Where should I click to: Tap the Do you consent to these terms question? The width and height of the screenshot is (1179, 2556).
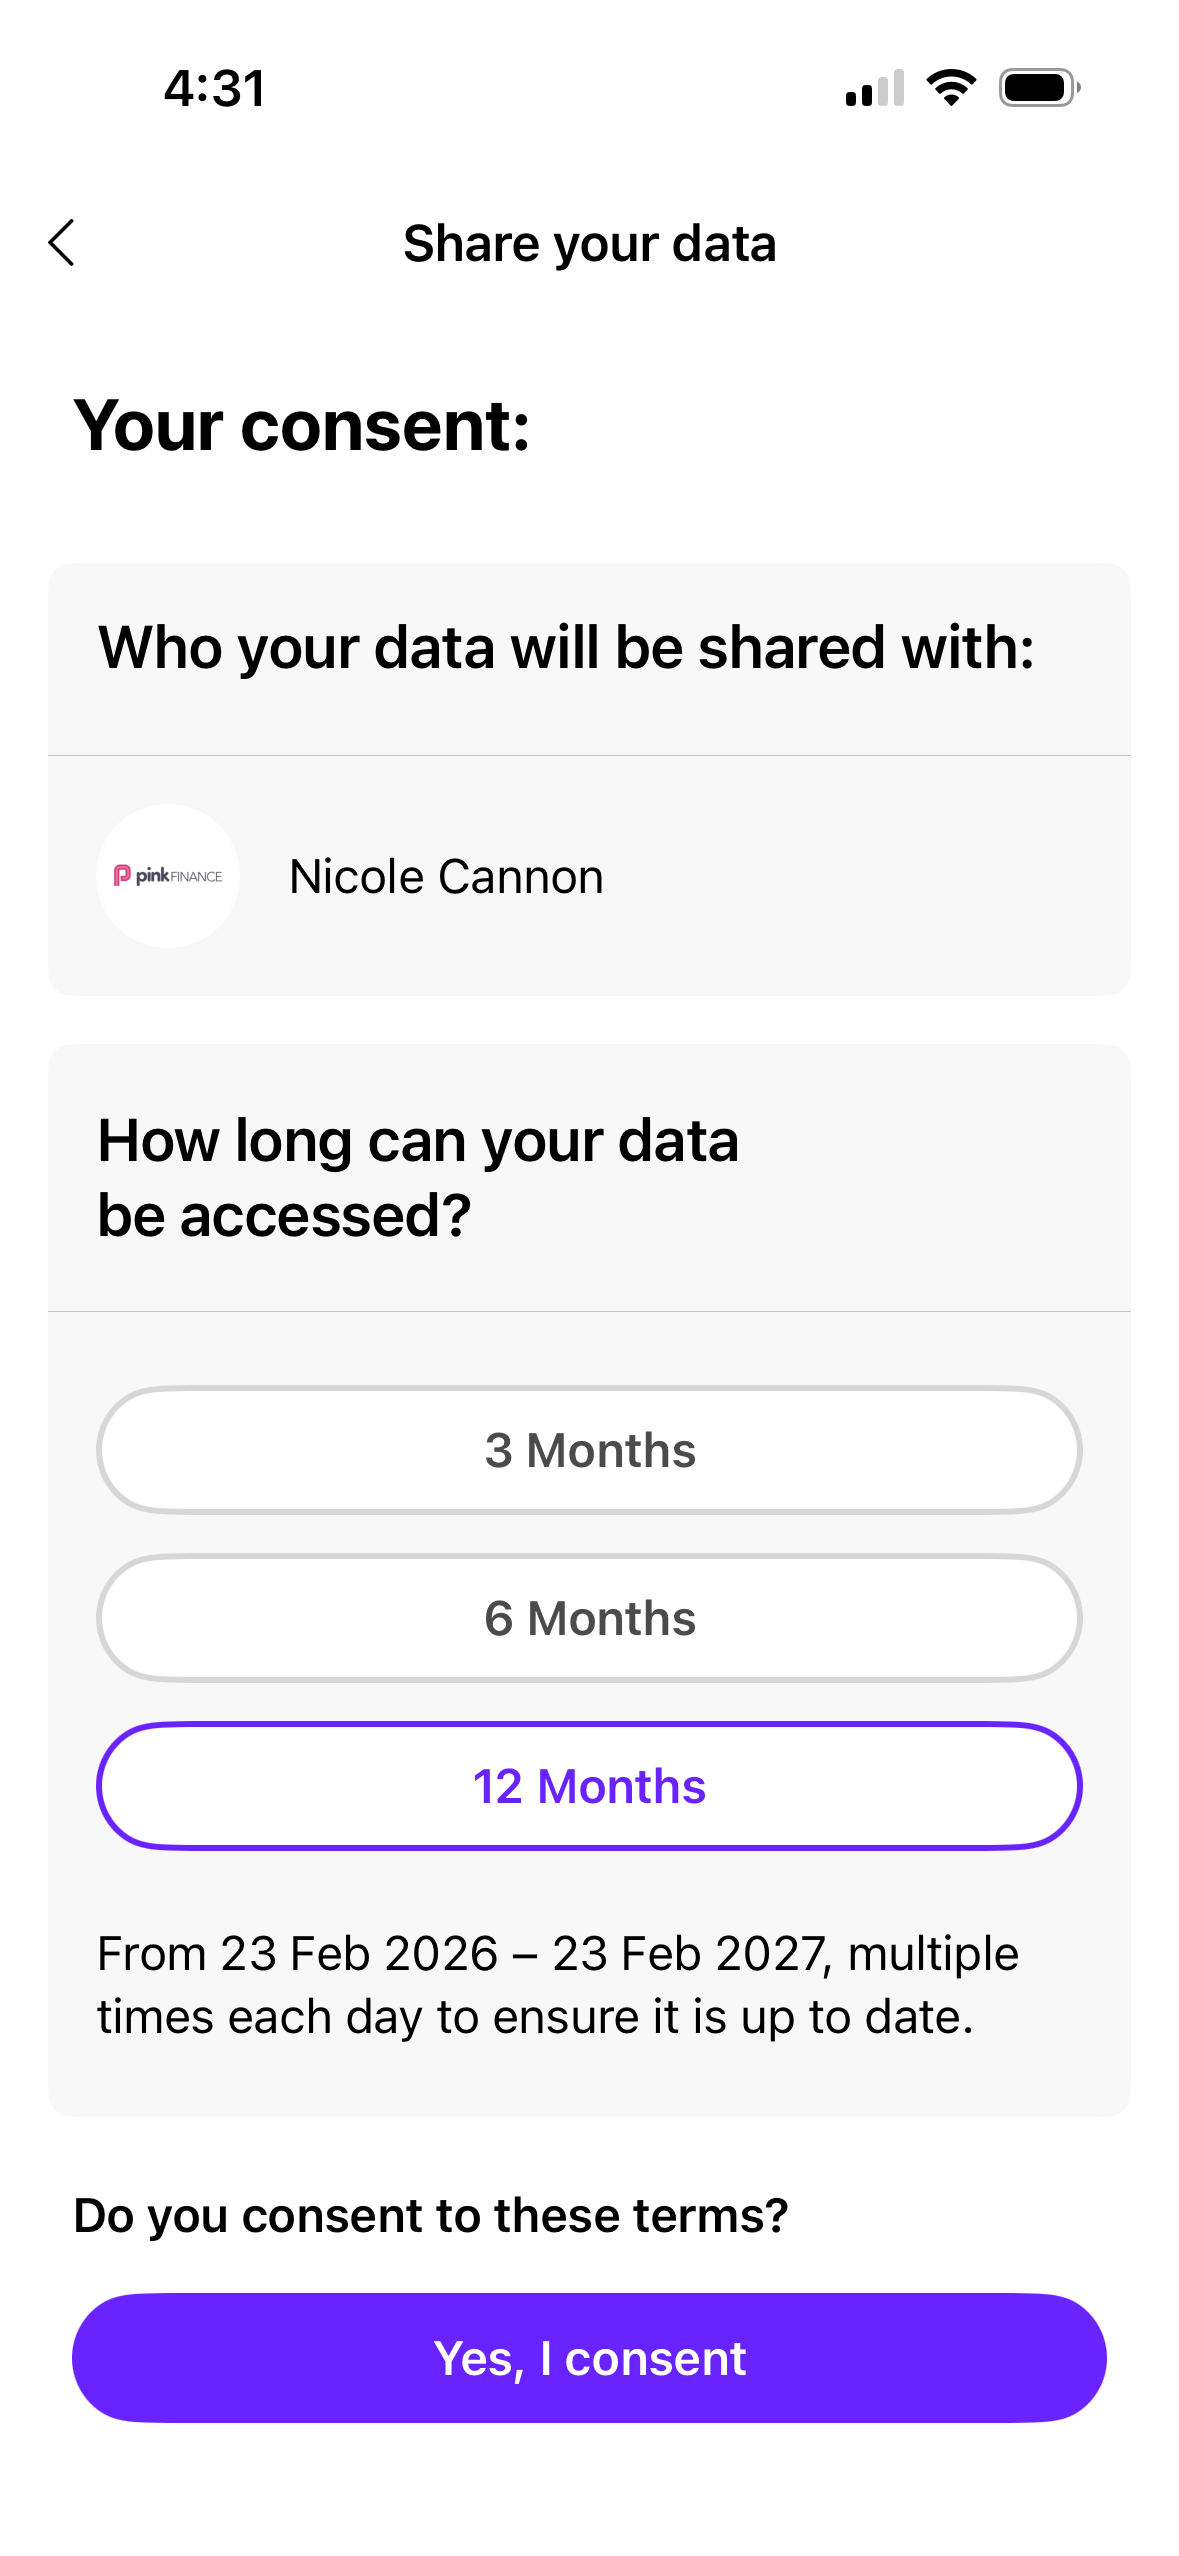point(431,2215)
